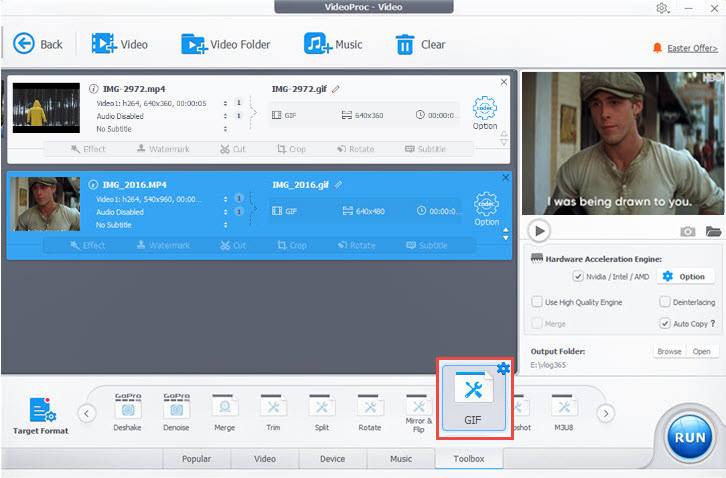Switch to the Popular tab
Viewport: 726px width, 478px height.
point(196,459)
